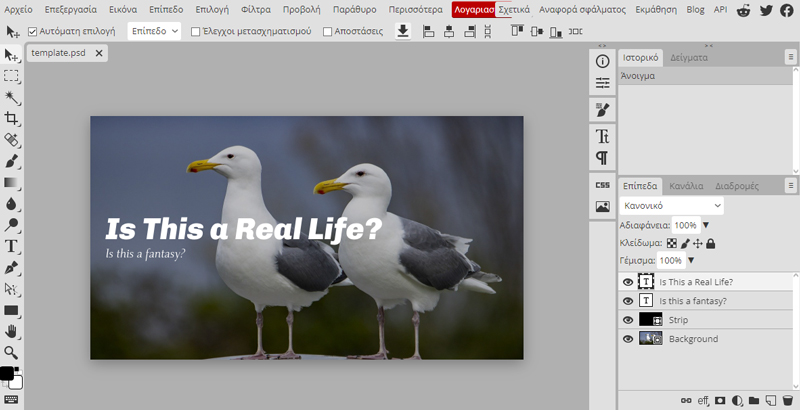Select the Dodge tool
This screenshot has width=800, height=410.
pos(11,225)
